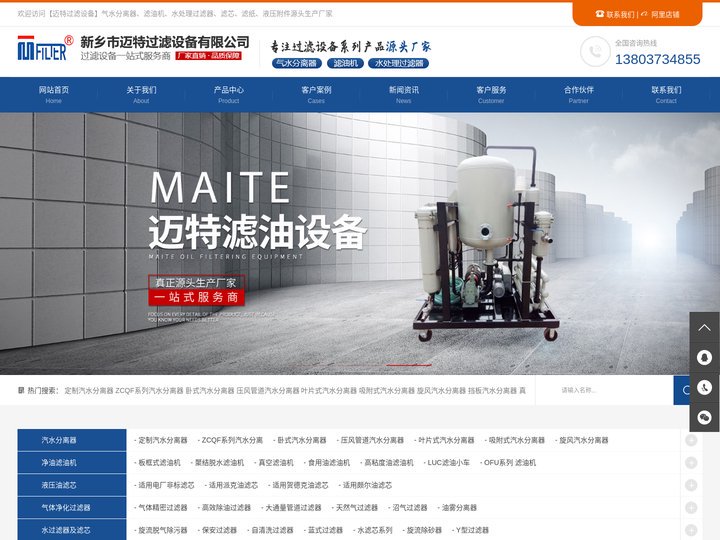Open 联系我们 Contact menu item
720x540 pixels.
coord(666,95)
